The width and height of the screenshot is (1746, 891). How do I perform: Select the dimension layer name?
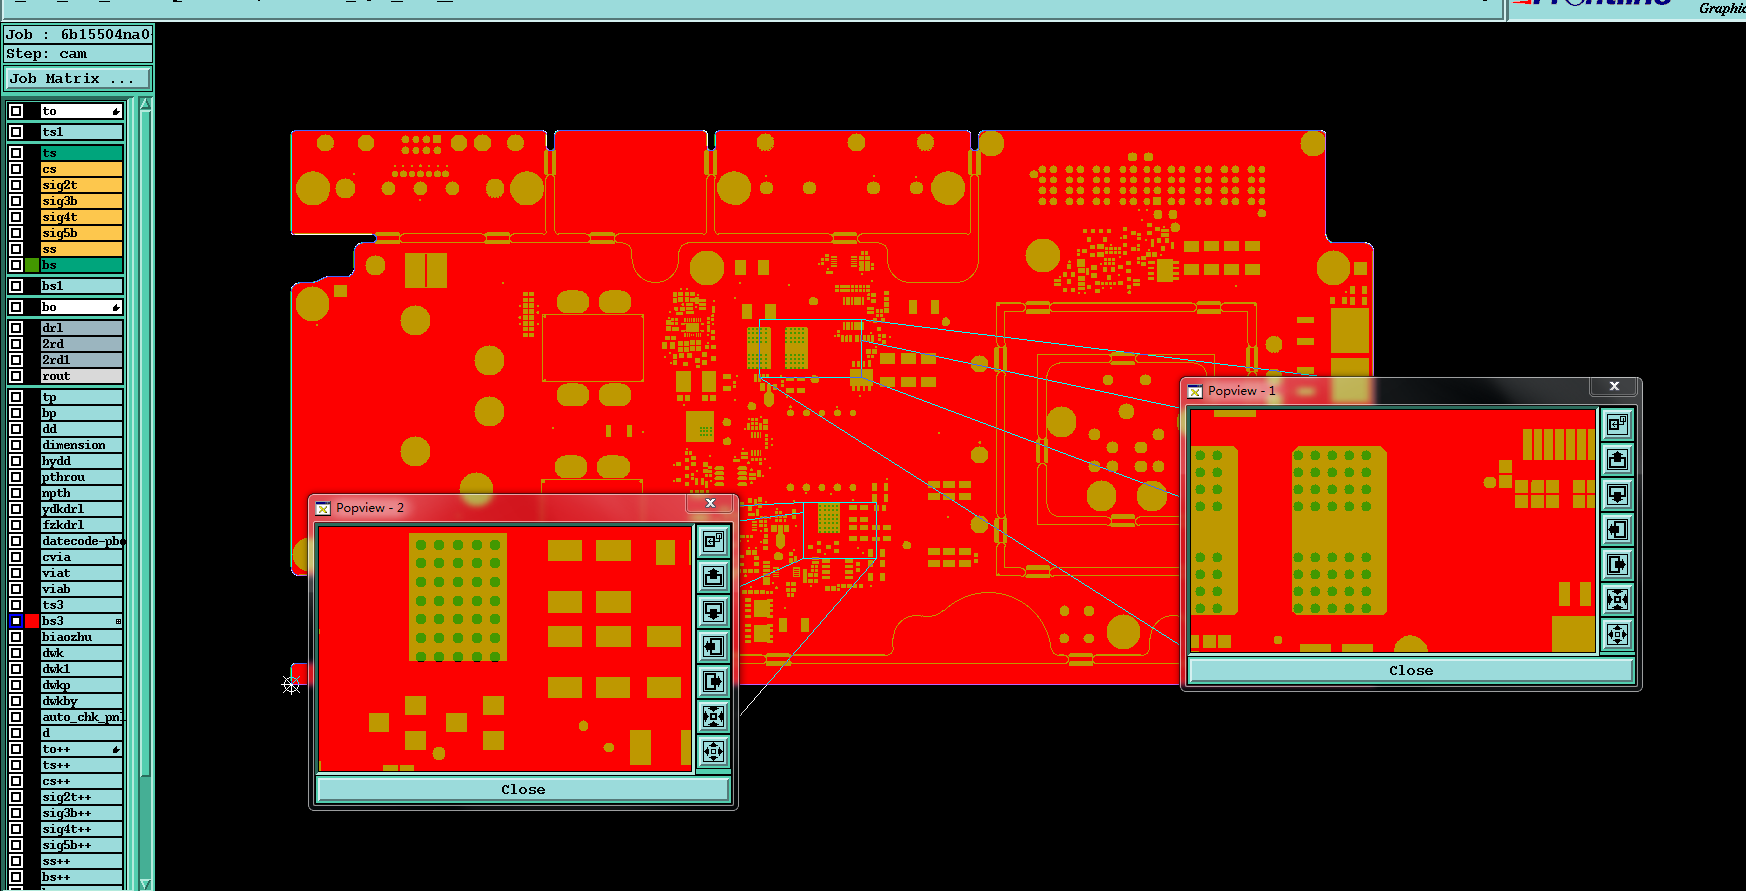[81, 445]
